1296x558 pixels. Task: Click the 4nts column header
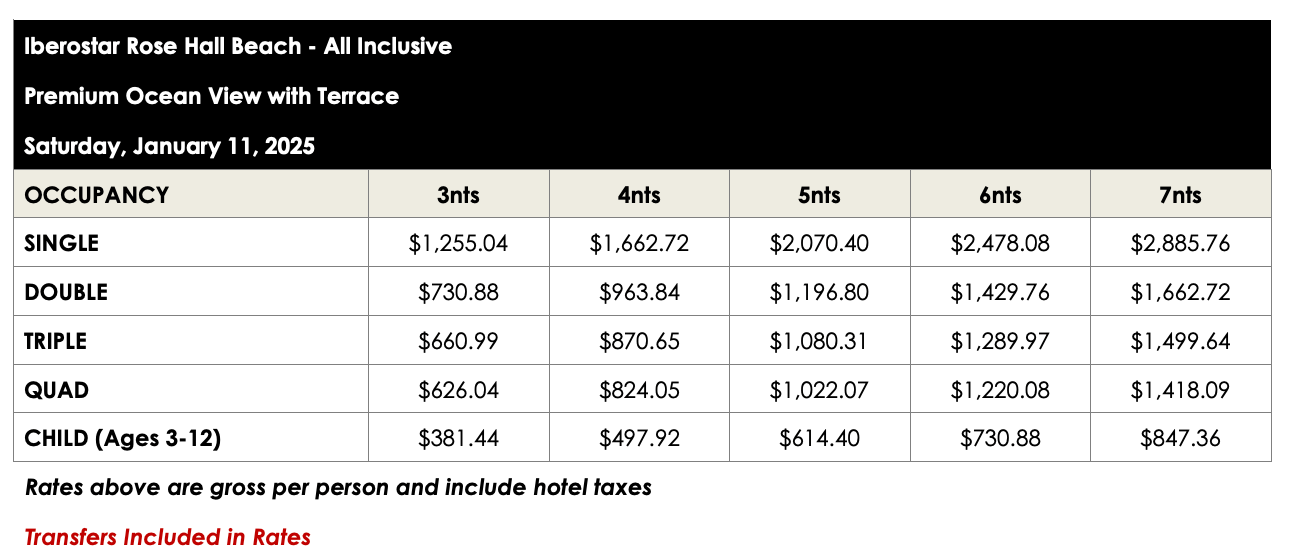pyautogui.click(x=639, y=194)
